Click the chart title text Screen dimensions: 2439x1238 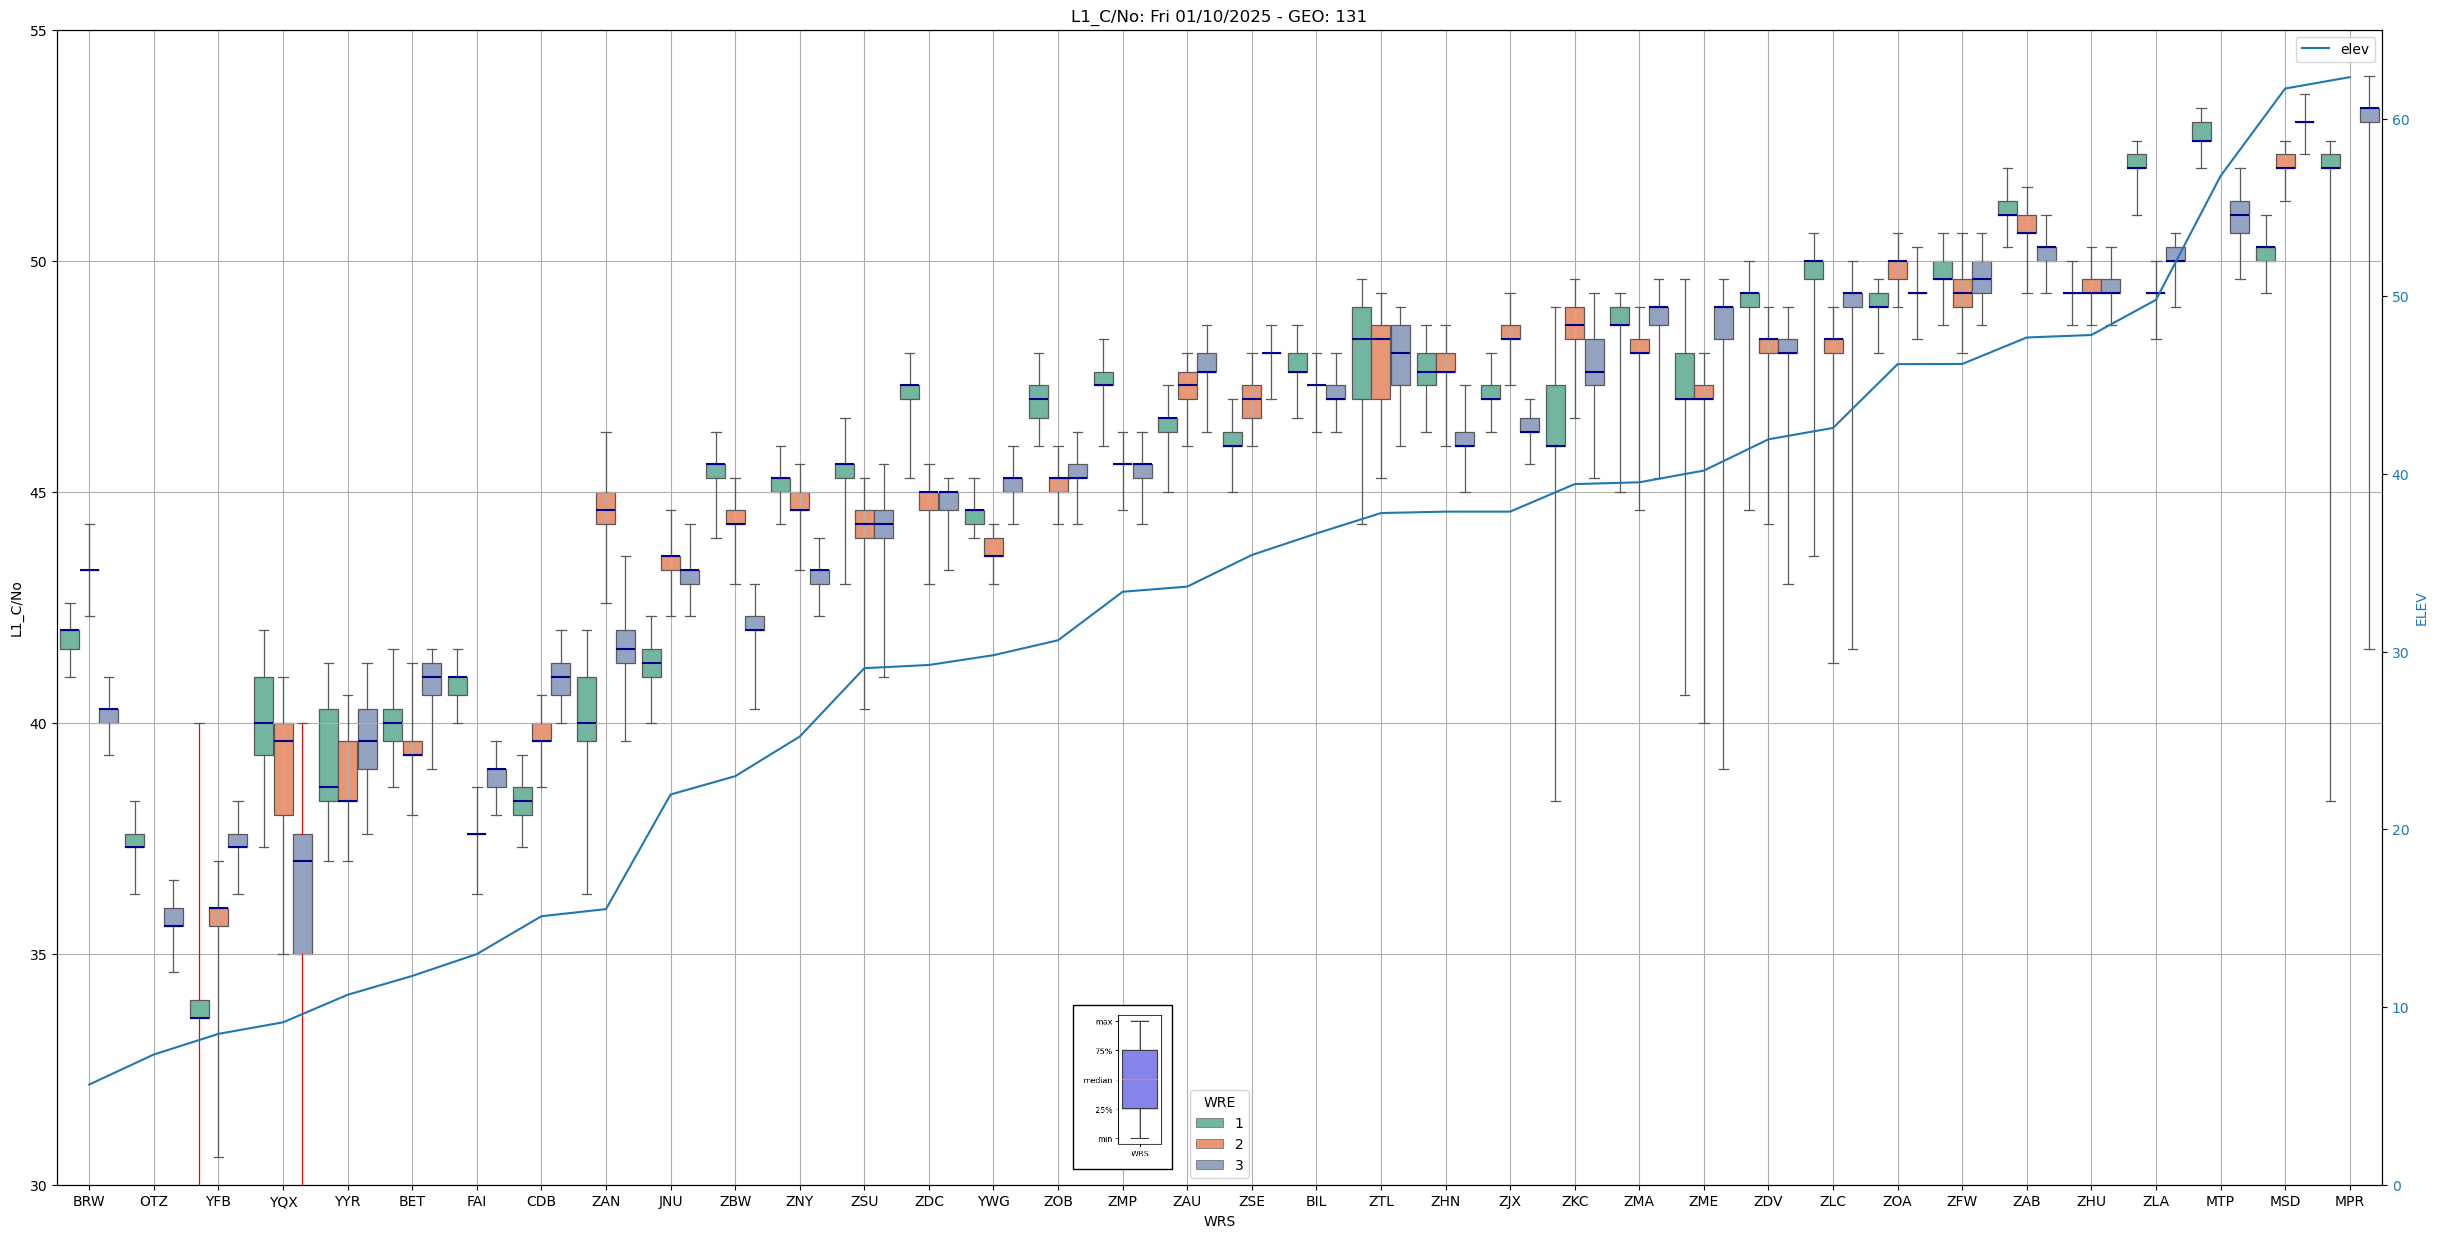1218,16
